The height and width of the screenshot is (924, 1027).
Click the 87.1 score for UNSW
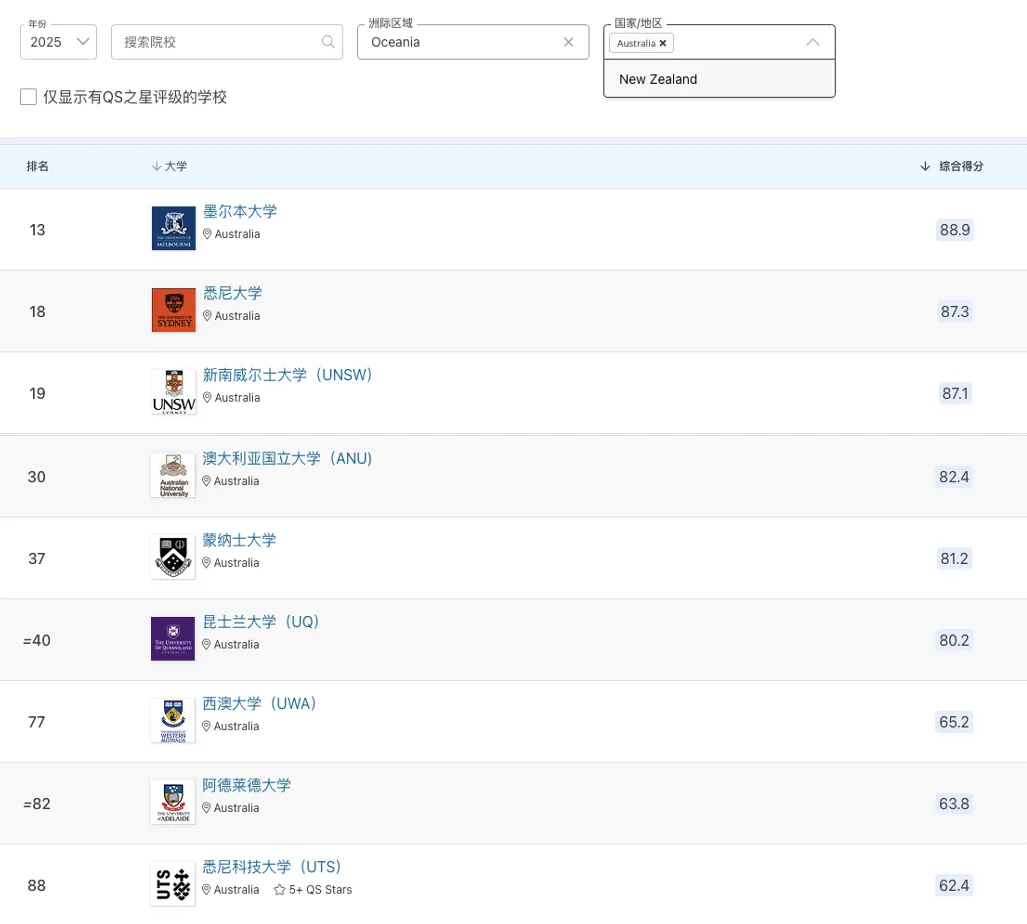point(955,394)
